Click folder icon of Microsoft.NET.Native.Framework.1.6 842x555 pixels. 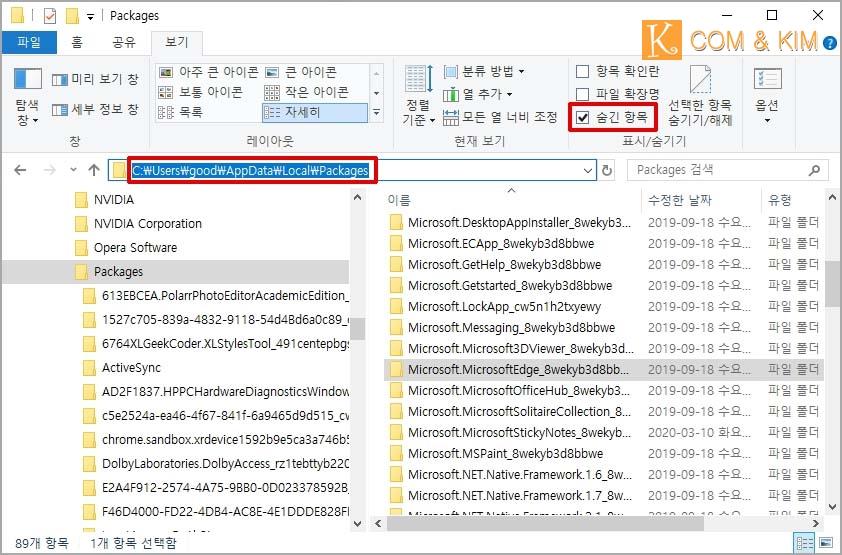pos(396,474)
